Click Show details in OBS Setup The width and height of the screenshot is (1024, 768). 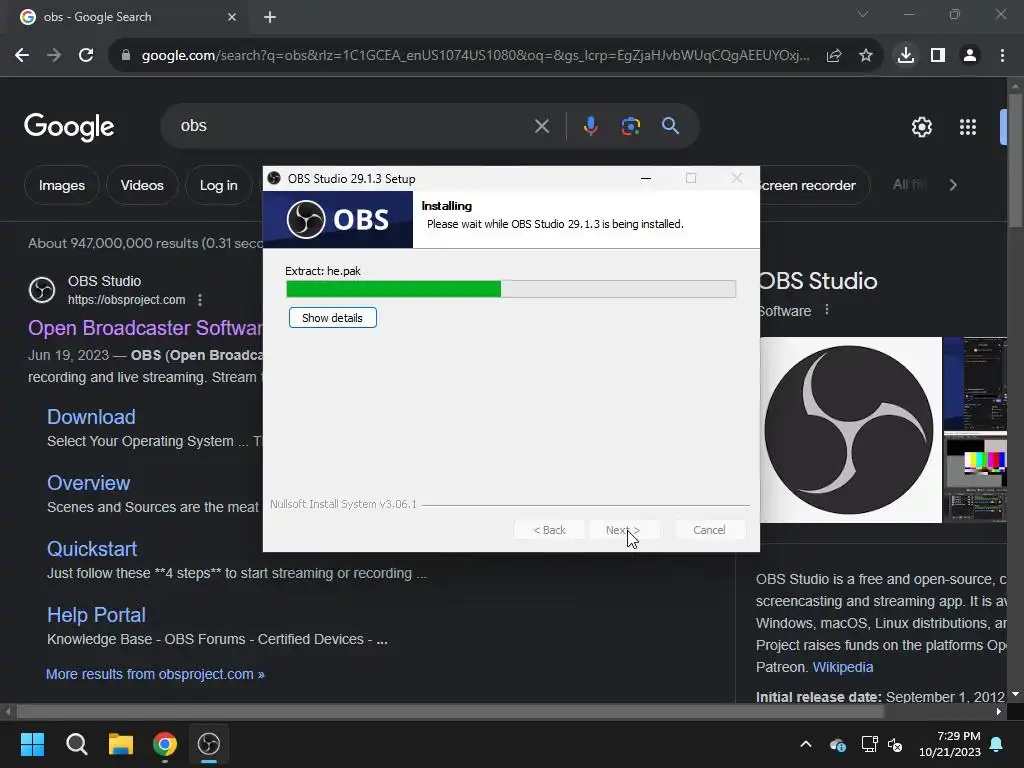[x=332, y=318]
